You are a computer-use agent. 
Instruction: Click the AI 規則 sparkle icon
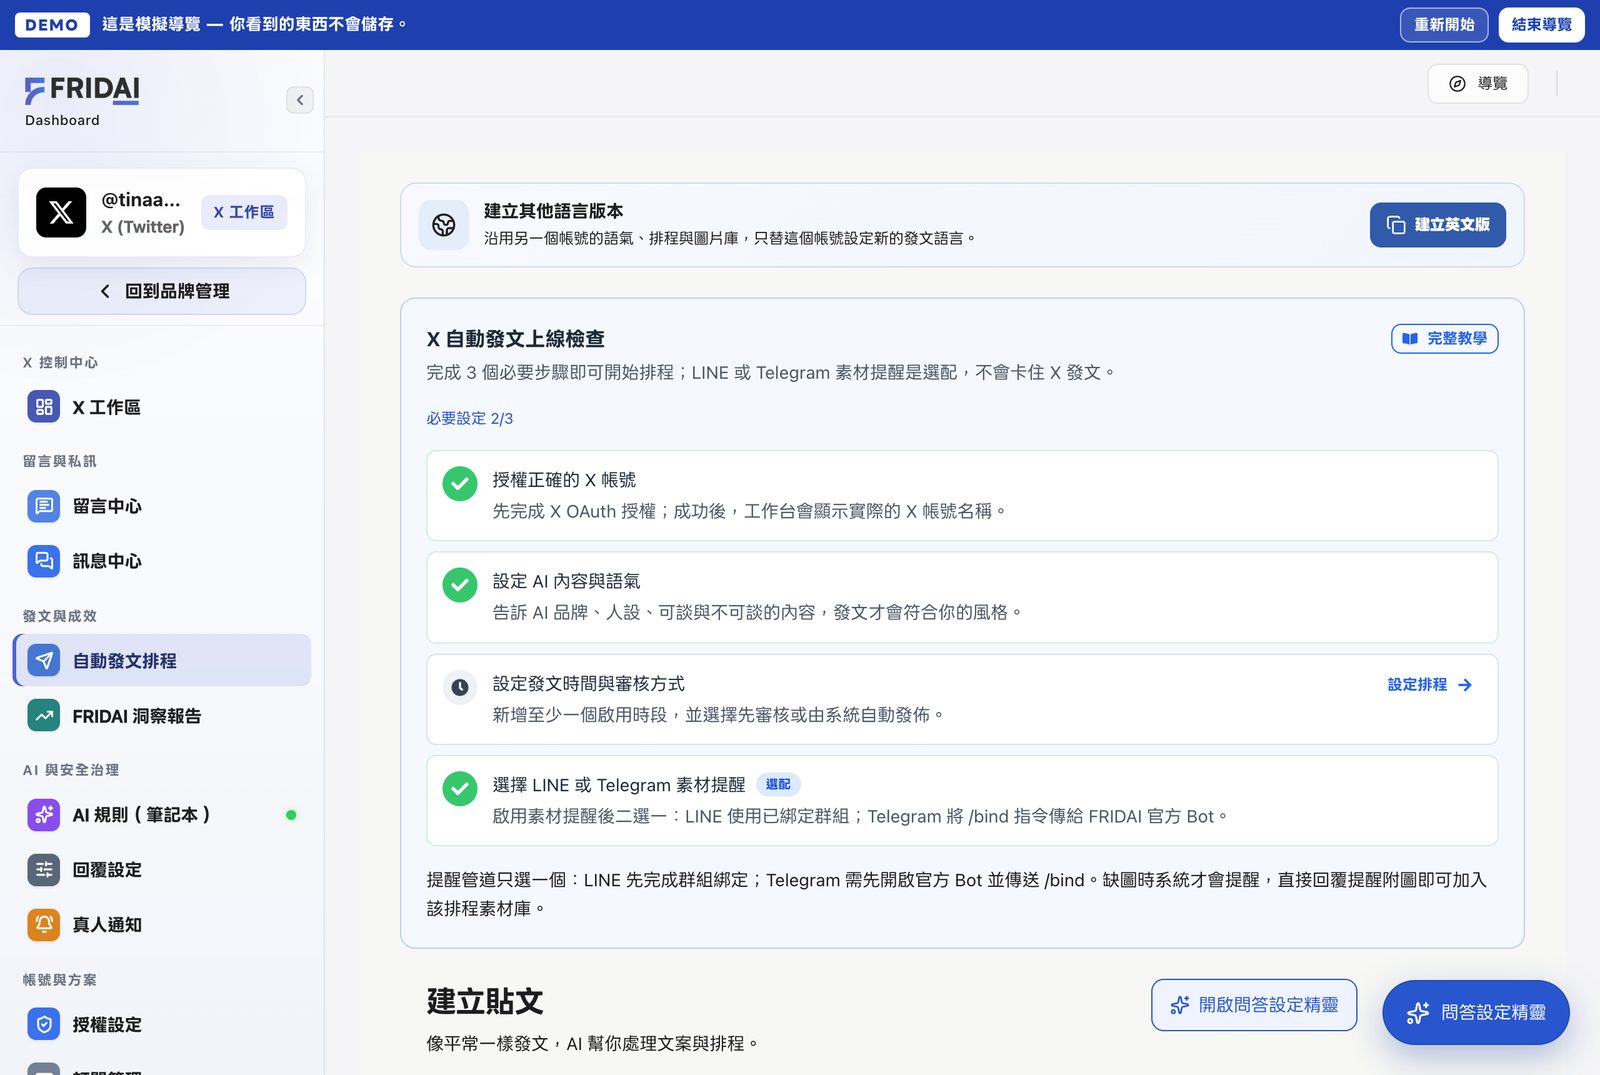click(44, 815)
